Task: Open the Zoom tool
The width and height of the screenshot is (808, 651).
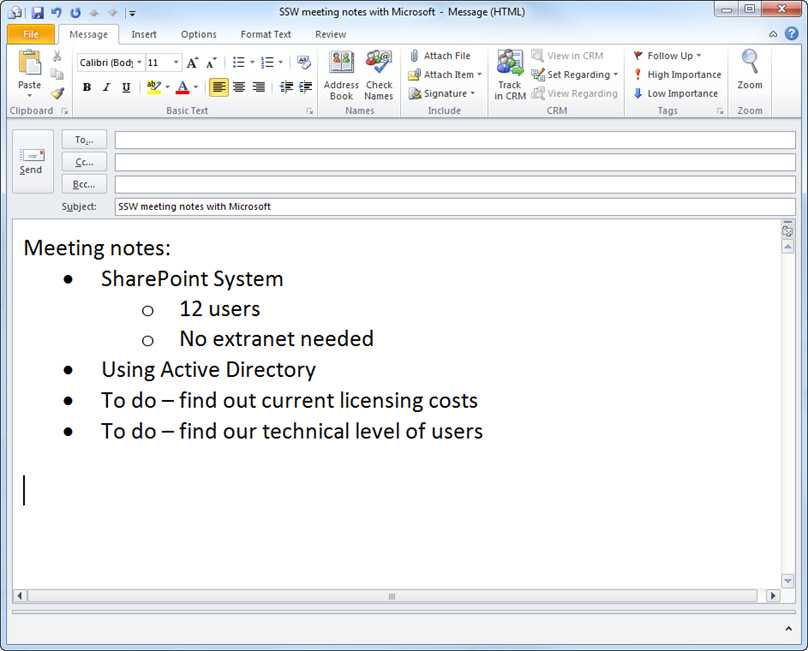Action: (x=749, y=70)
